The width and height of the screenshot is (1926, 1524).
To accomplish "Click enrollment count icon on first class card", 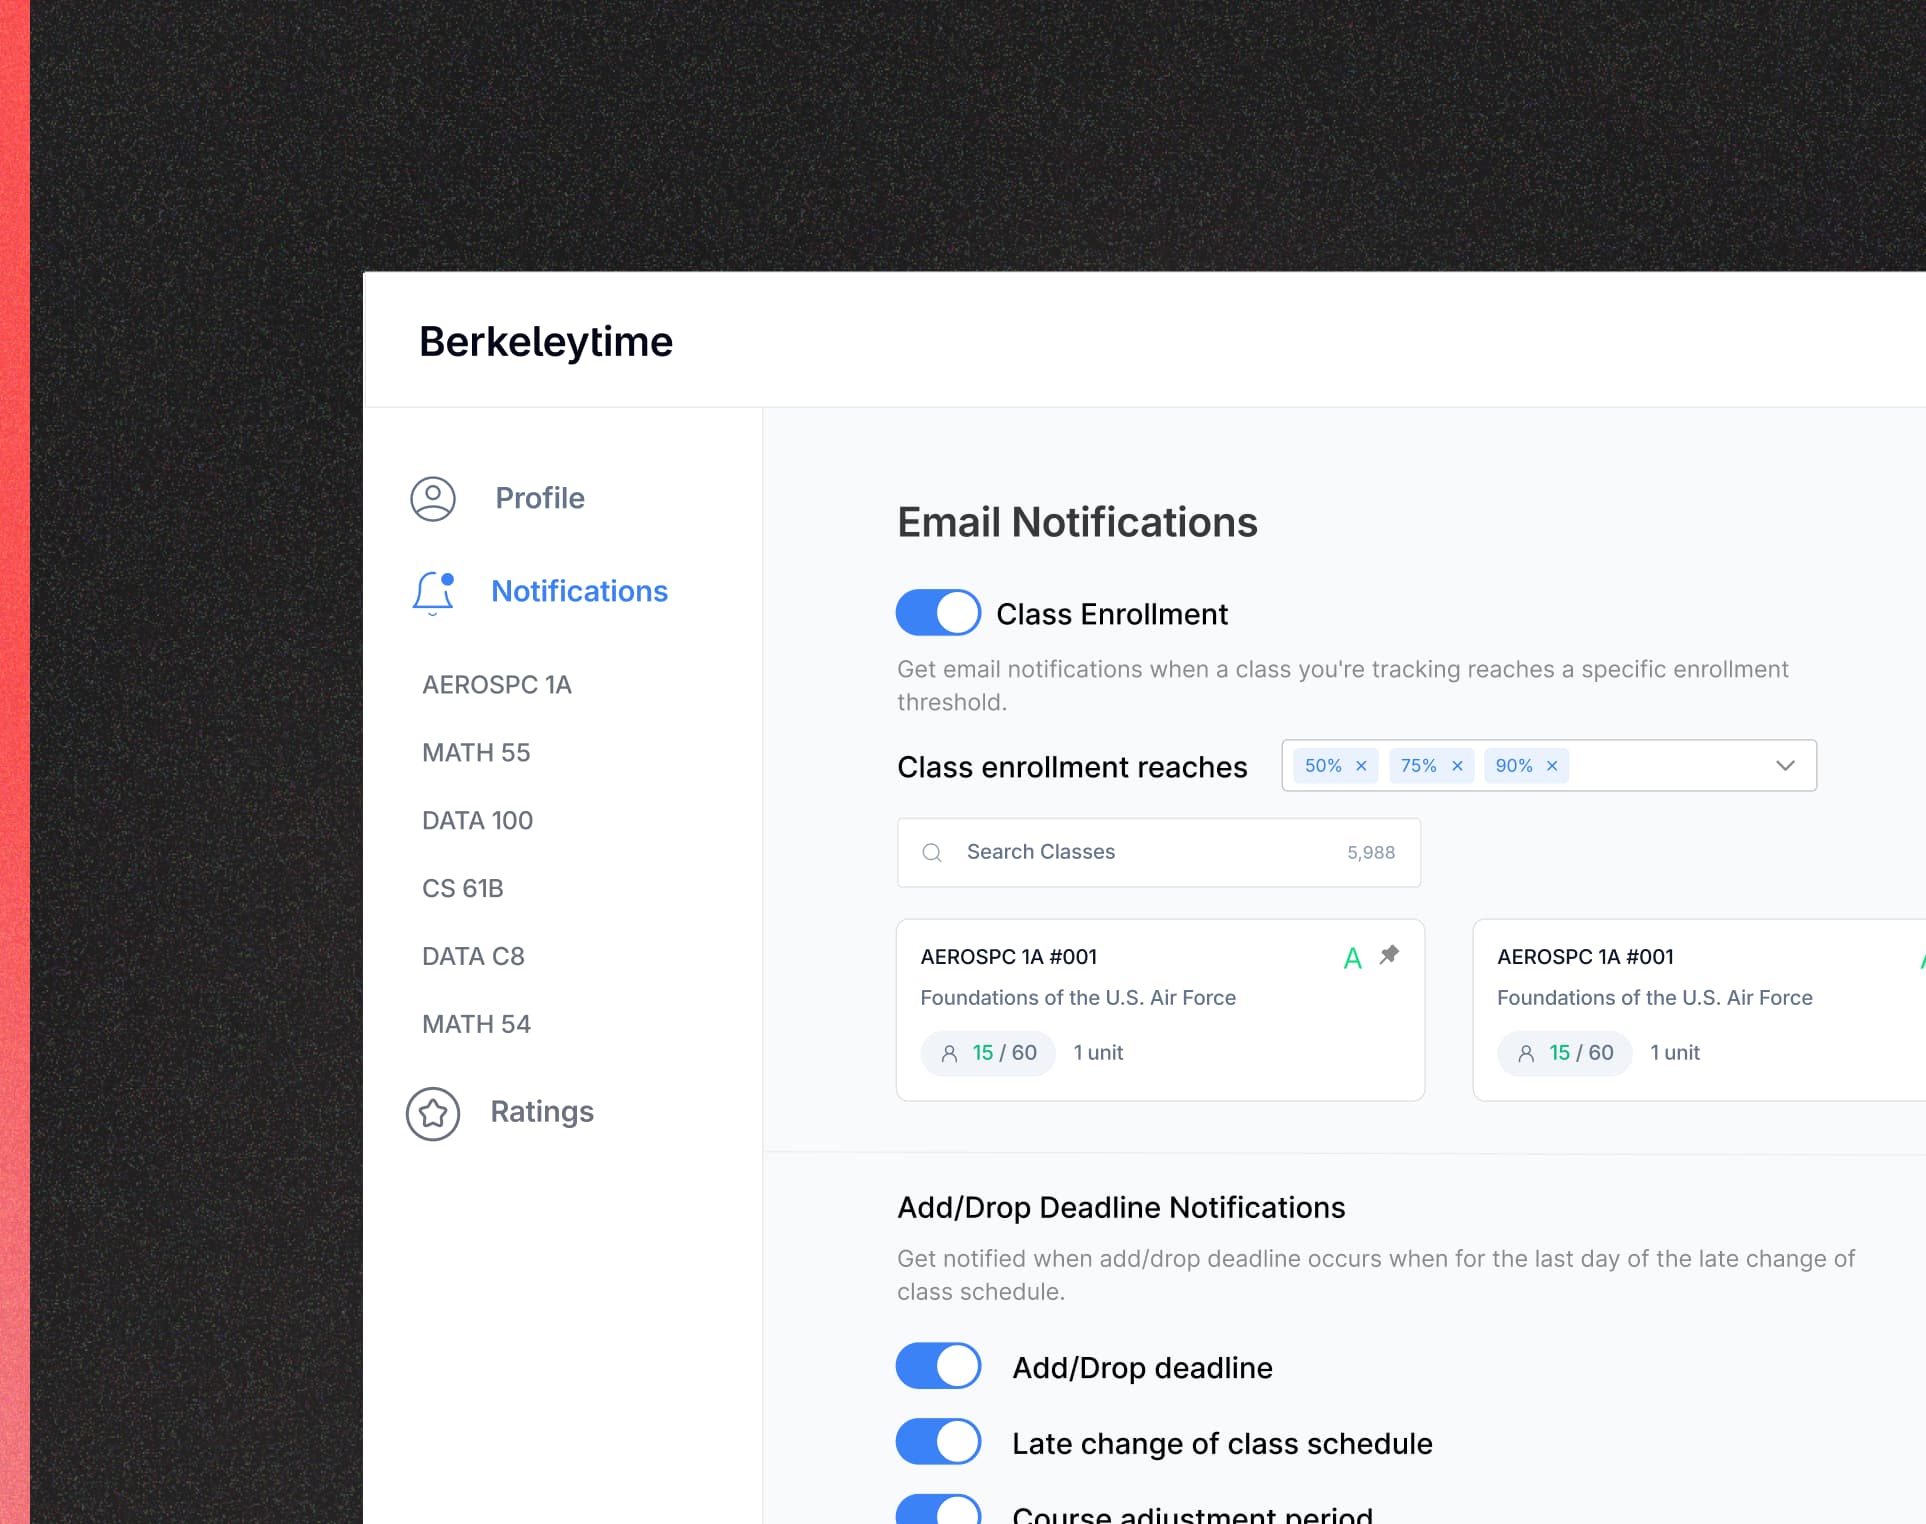I will [950, 1053].
